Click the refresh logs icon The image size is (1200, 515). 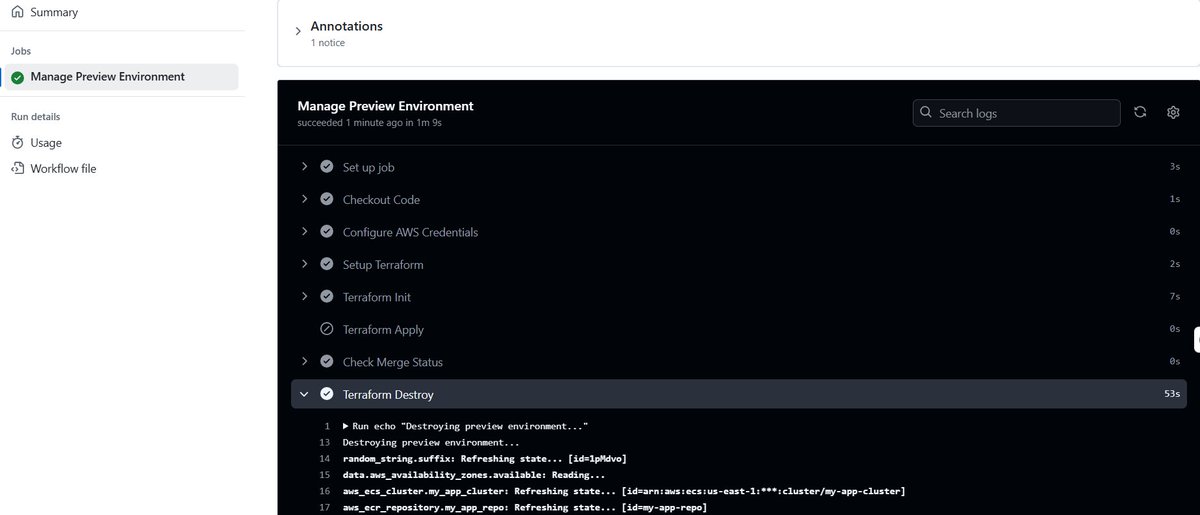(x=1140, y=113)
